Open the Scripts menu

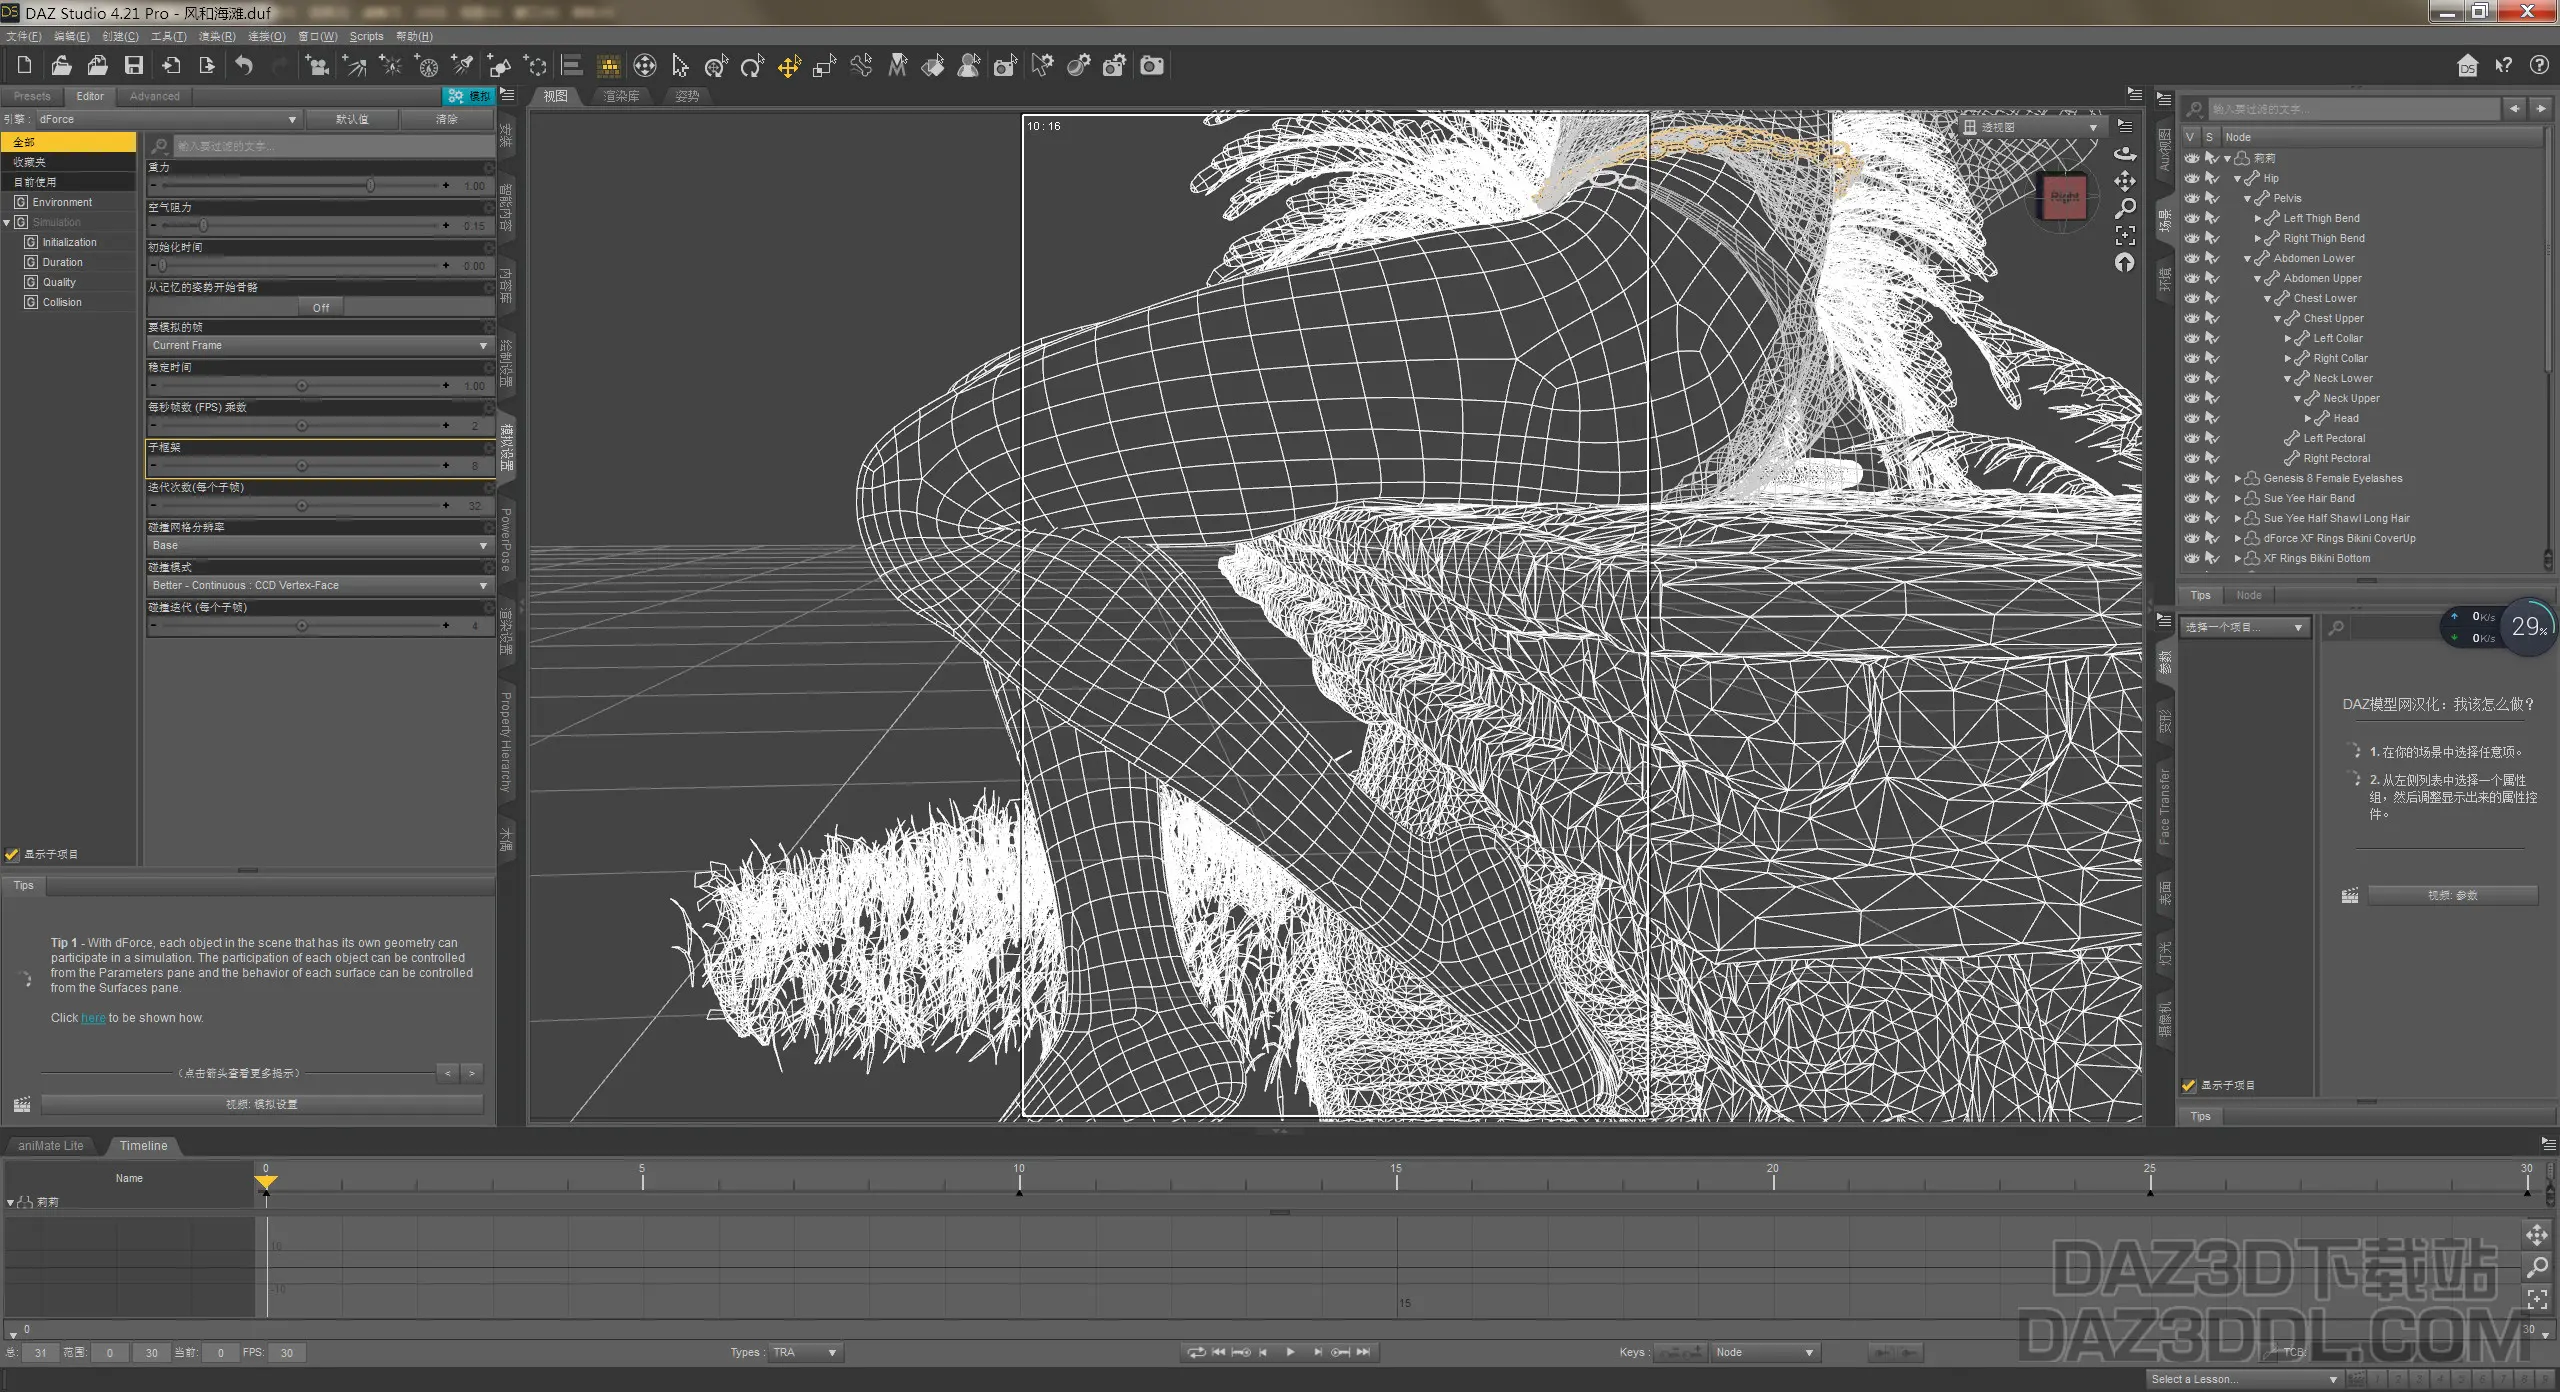[366, 36]
